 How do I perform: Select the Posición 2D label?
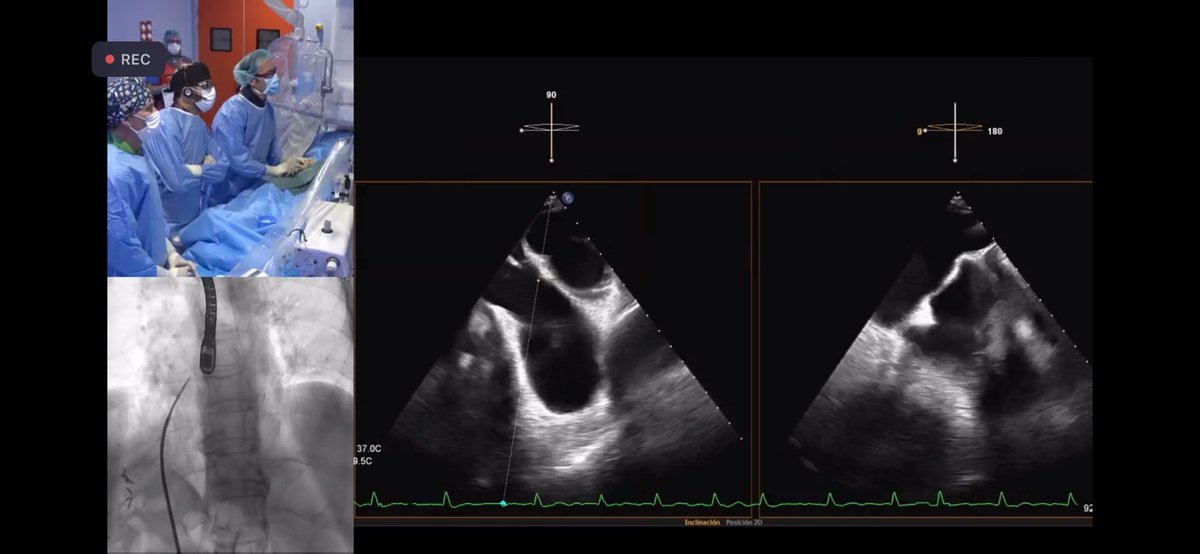pyautogui.click(x=744, y=523)
